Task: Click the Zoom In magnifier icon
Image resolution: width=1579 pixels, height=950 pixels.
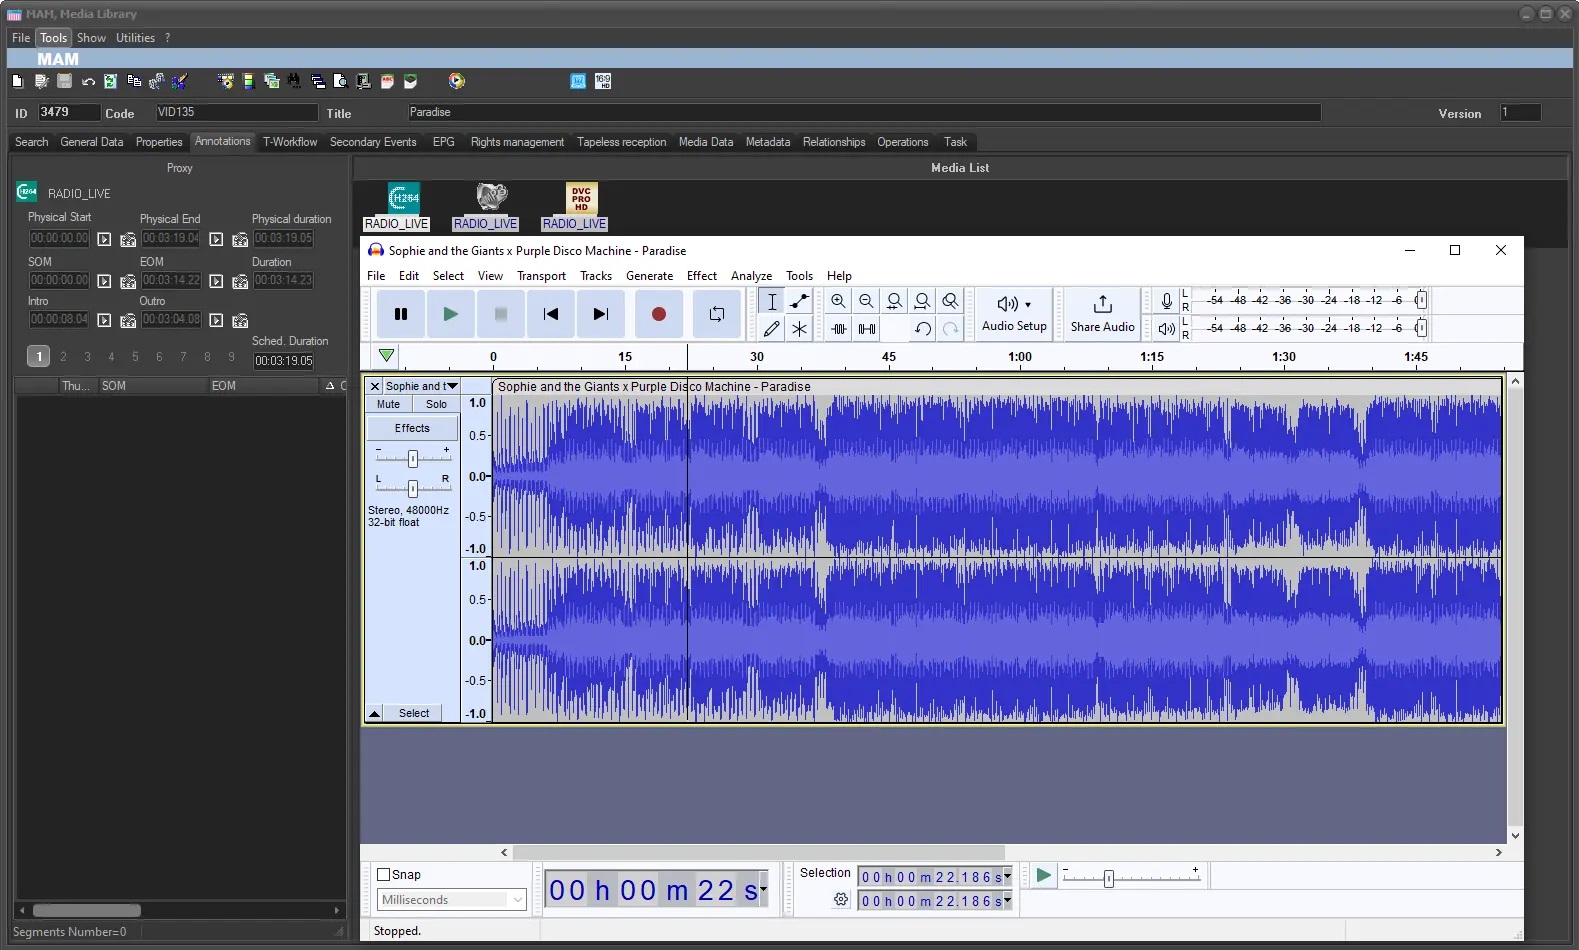Action: (x=838, y=301)
